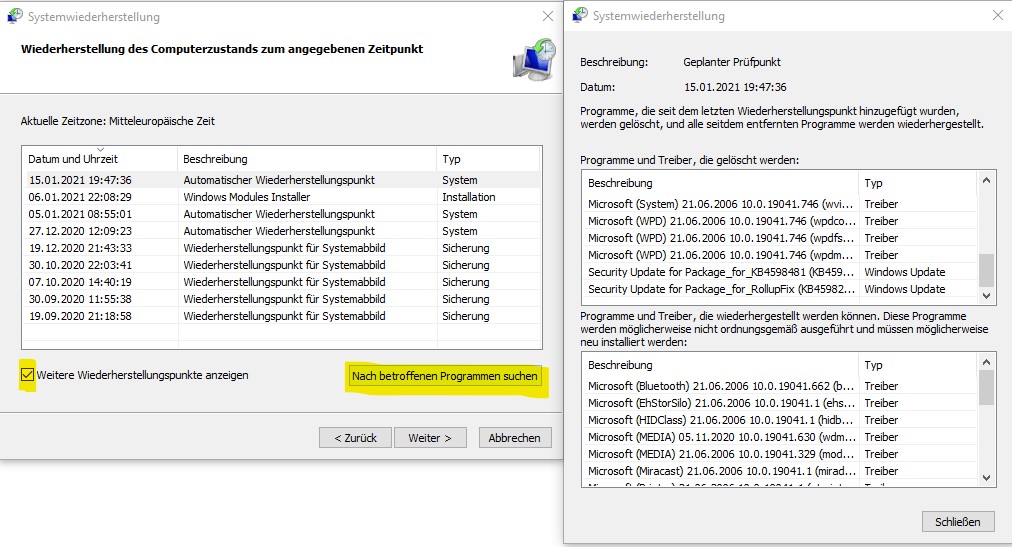The image size is (1012, 547).
Task: Select the Microsoft (WPD) wpdm driver row
Action: click(x=780, y=255)
